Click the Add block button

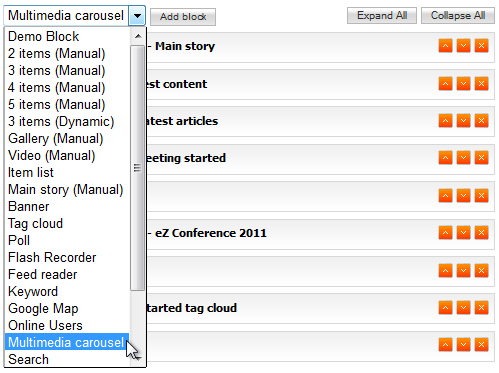[183, 17]
